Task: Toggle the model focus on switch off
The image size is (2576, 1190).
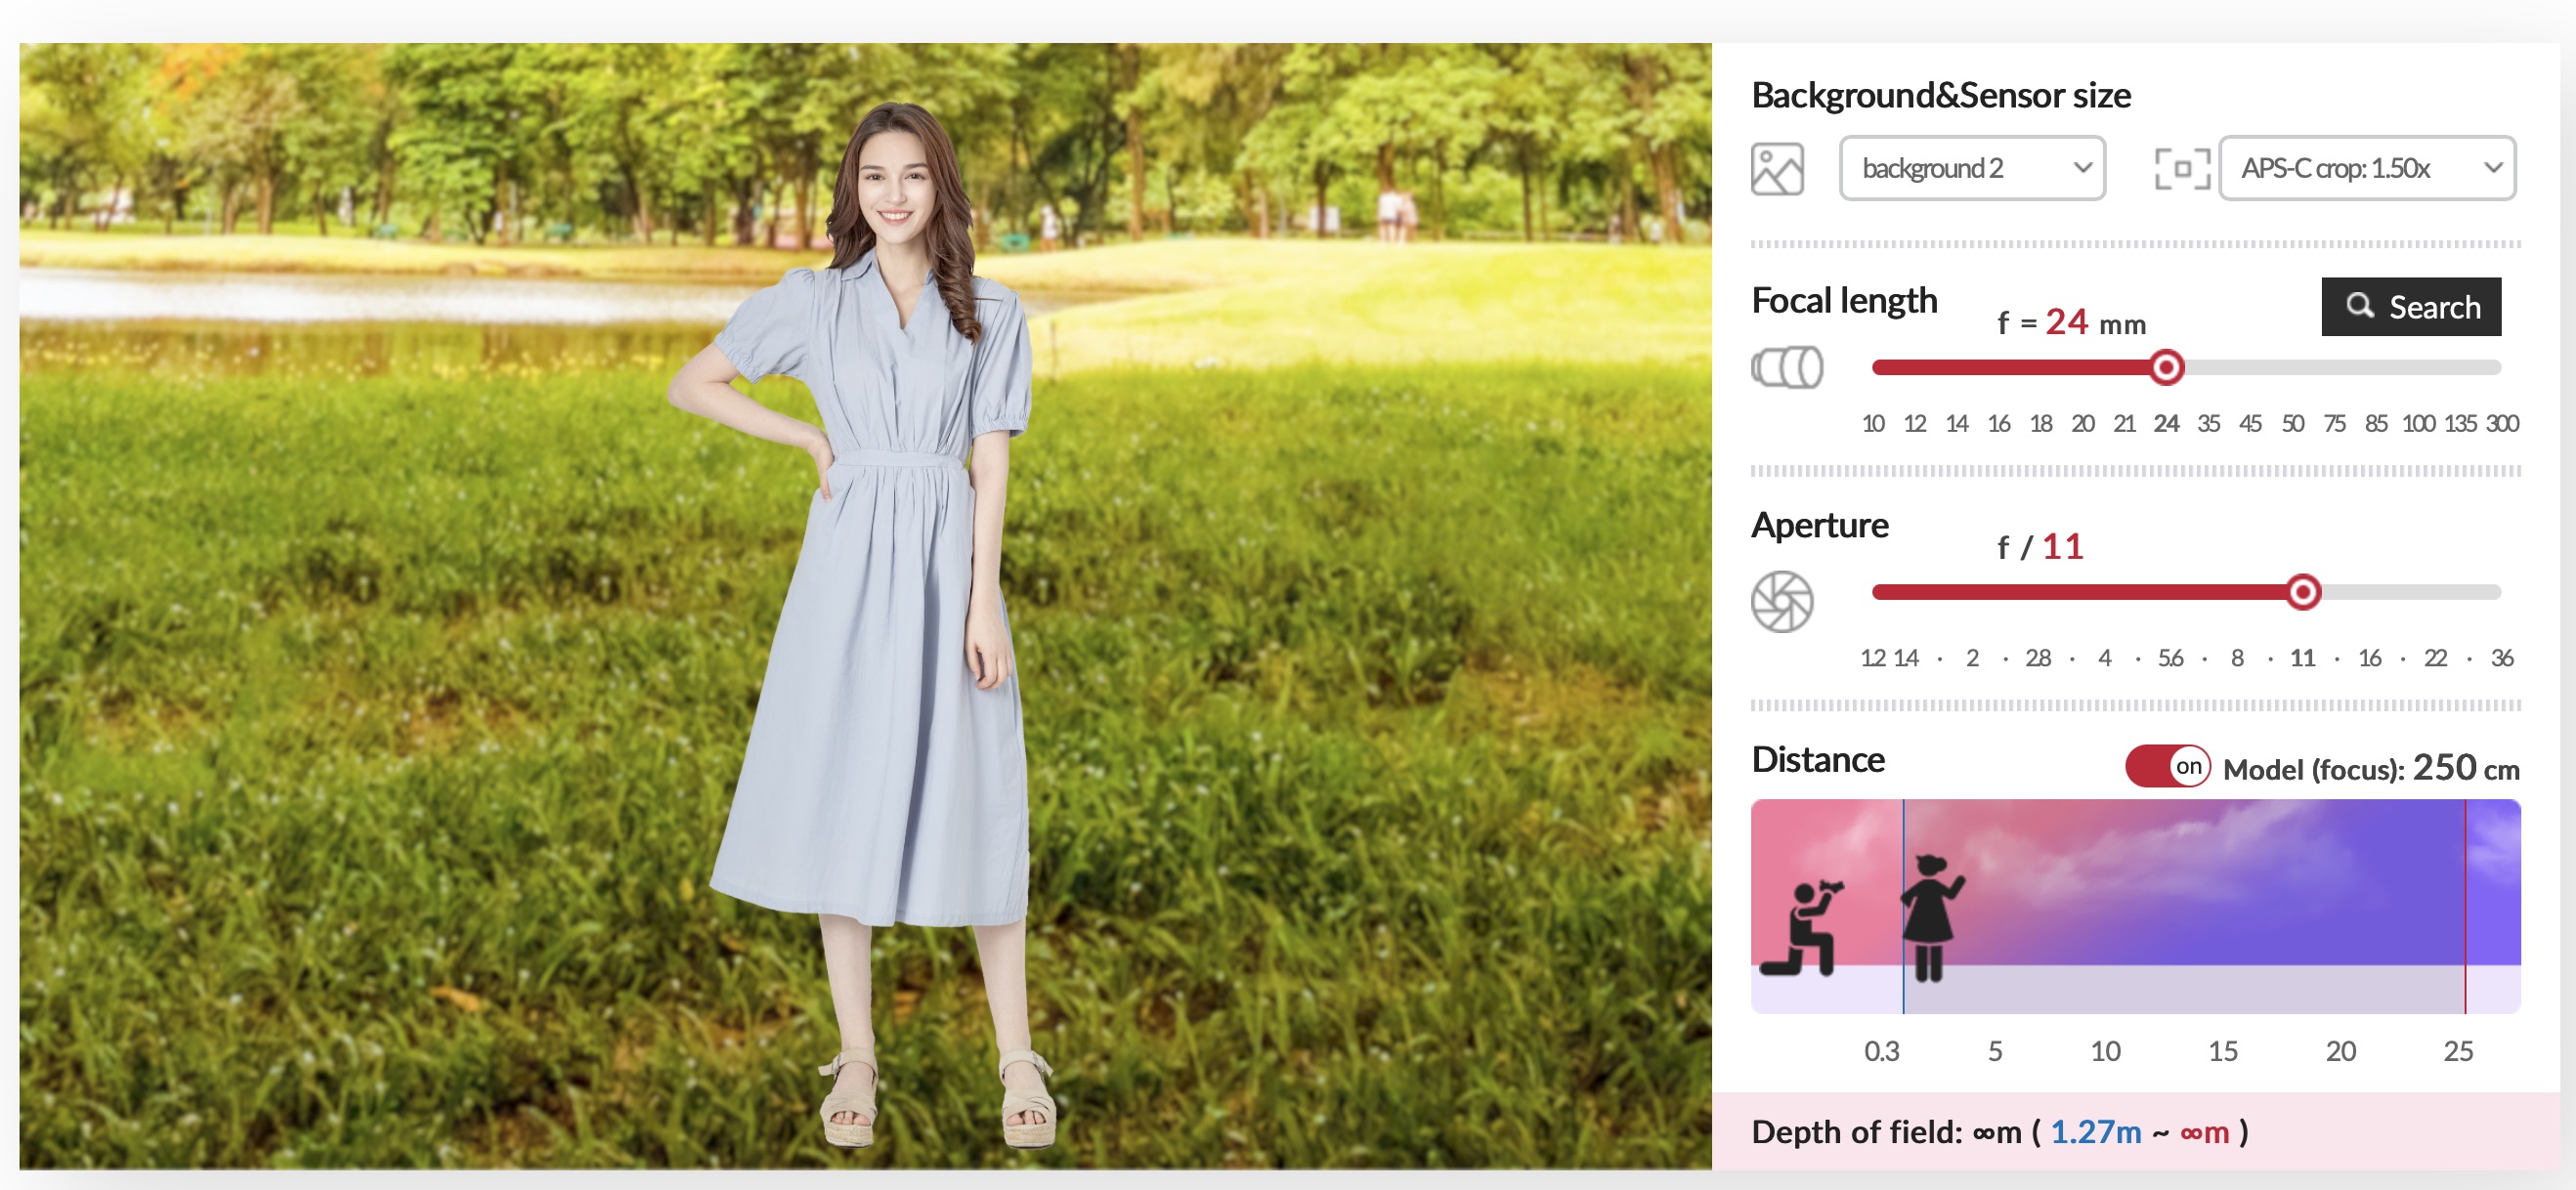Action: pyautogui.click(x=2168, y=766)
